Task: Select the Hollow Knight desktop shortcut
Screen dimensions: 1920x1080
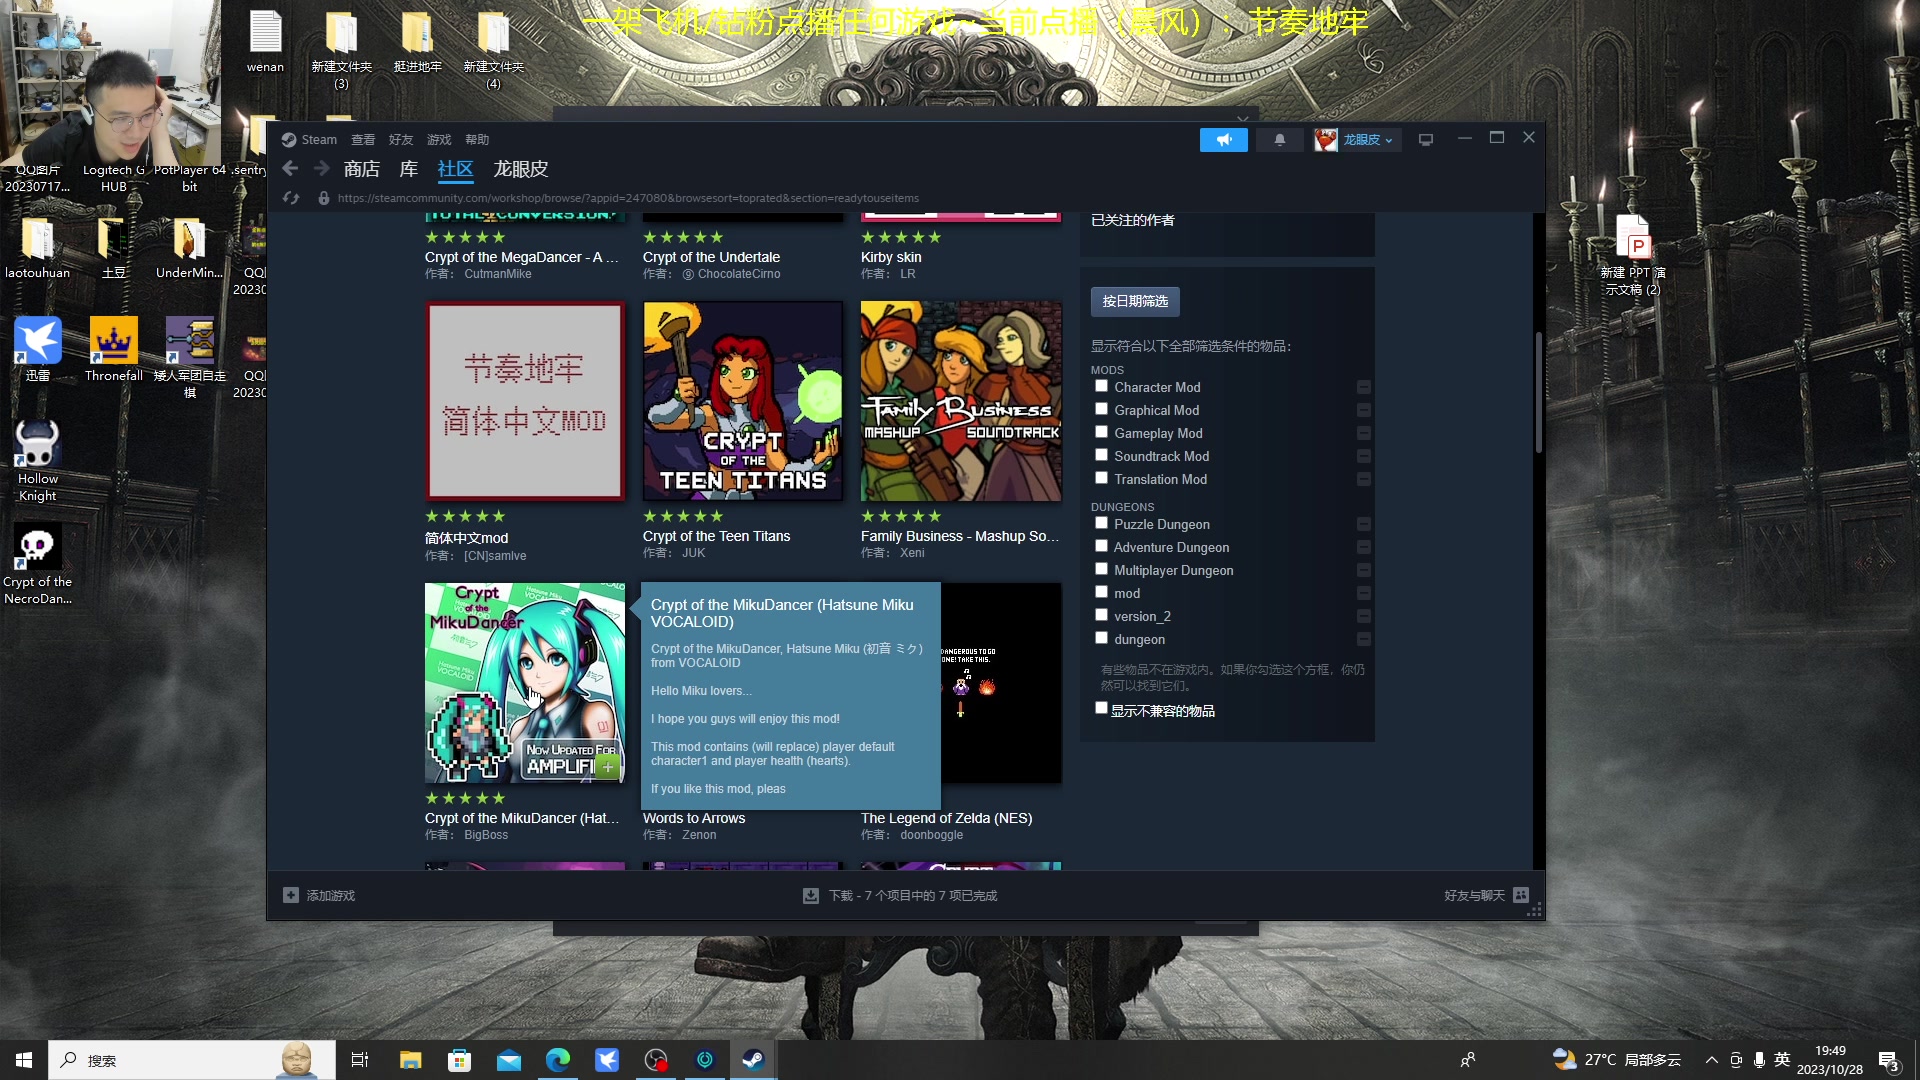Action: coord(38,460)
